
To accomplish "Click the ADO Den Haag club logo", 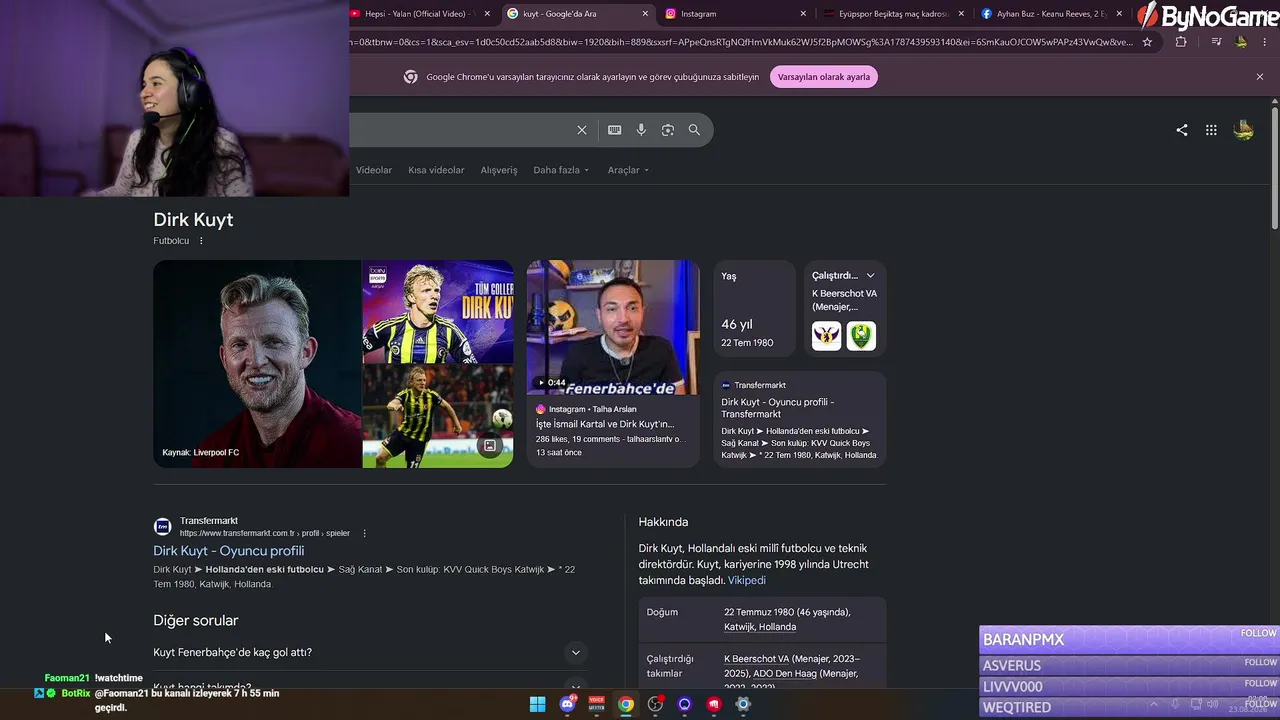I will tap(861, 336).
